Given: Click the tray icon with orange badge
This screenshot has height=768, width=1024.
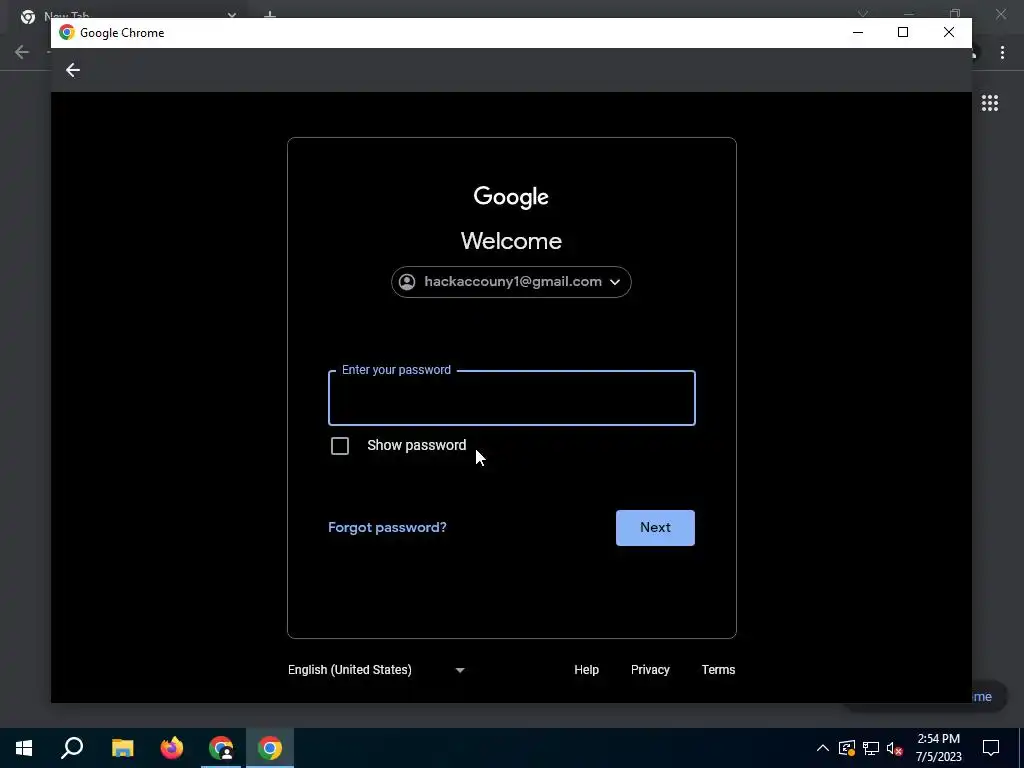Looking at the screenshot, I should click(847, 748).
